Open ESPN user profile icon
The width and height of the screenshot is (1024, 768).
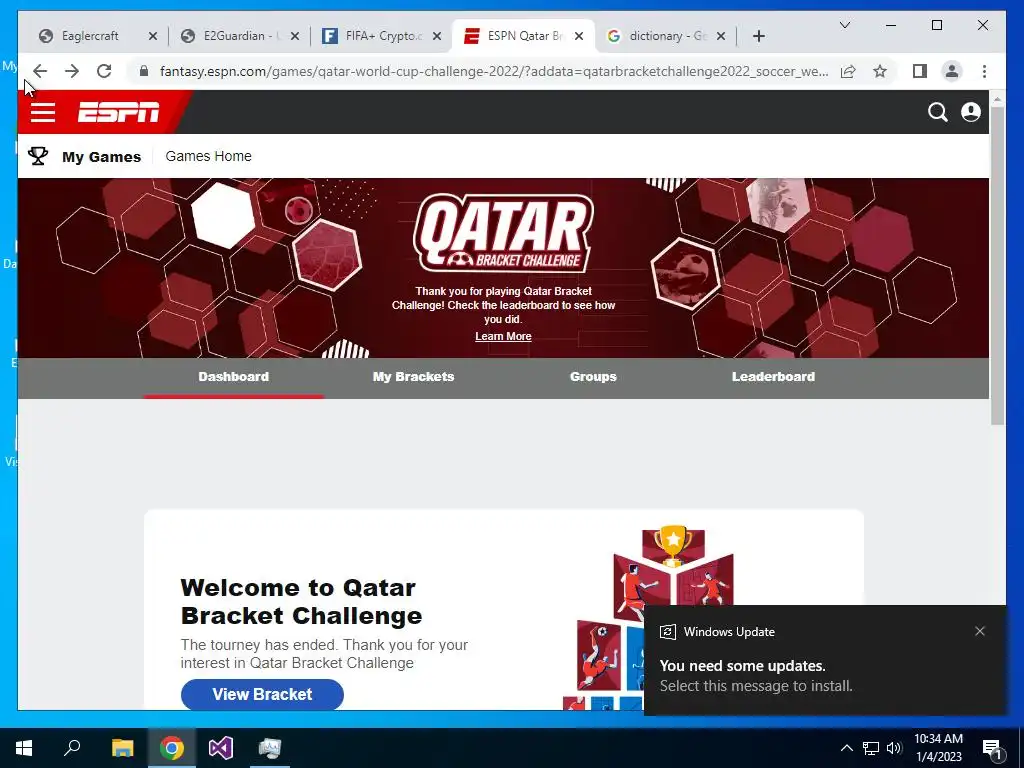(x=971, y=112)
